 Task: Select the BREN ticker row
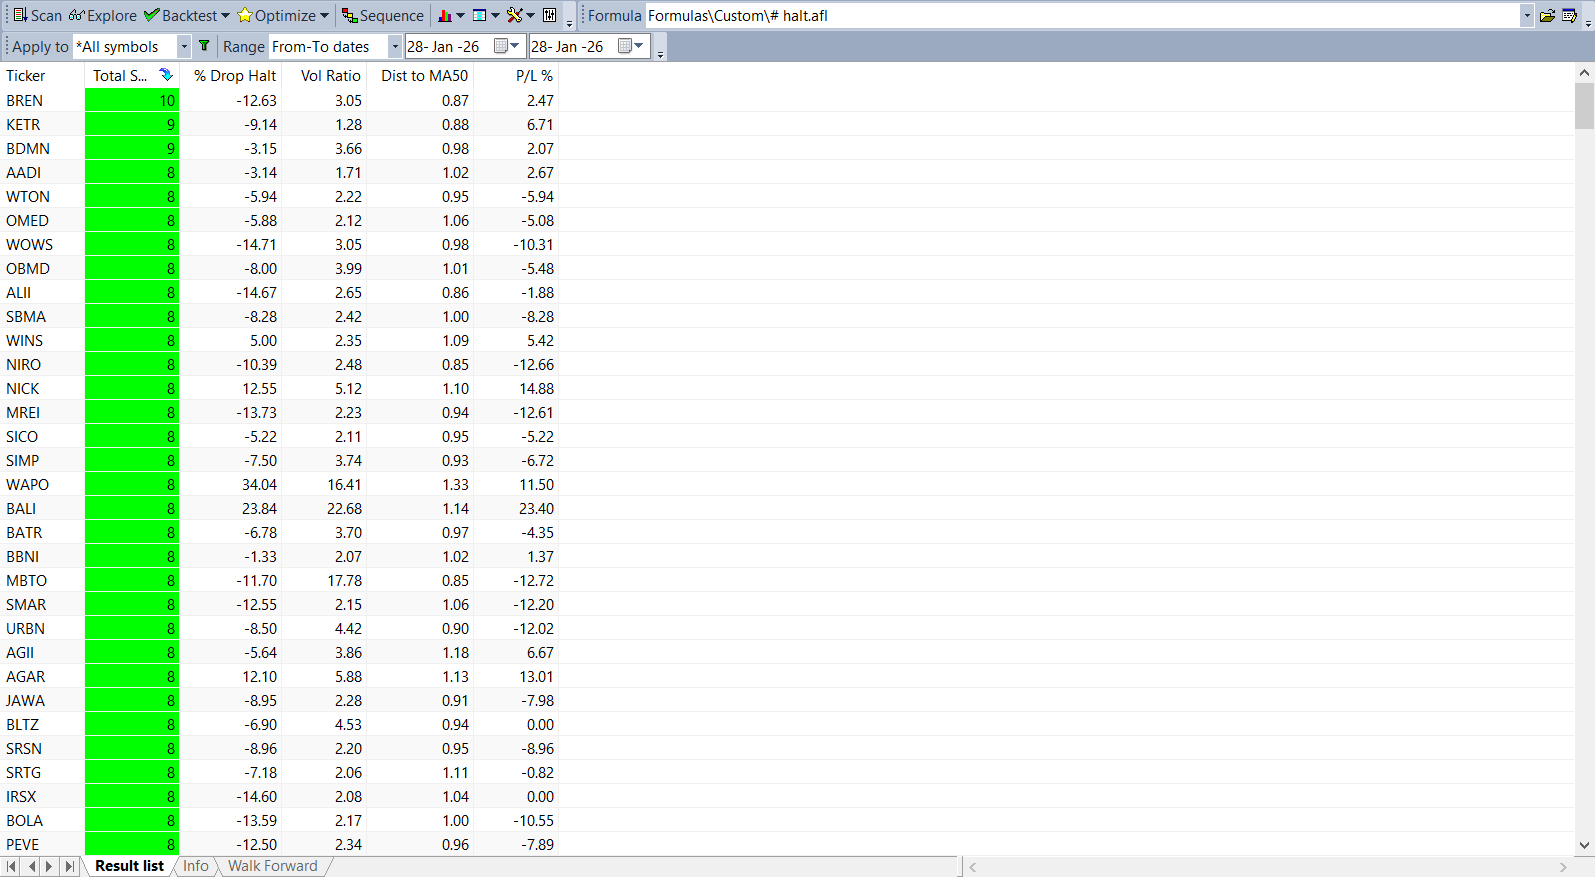(25, 101)
